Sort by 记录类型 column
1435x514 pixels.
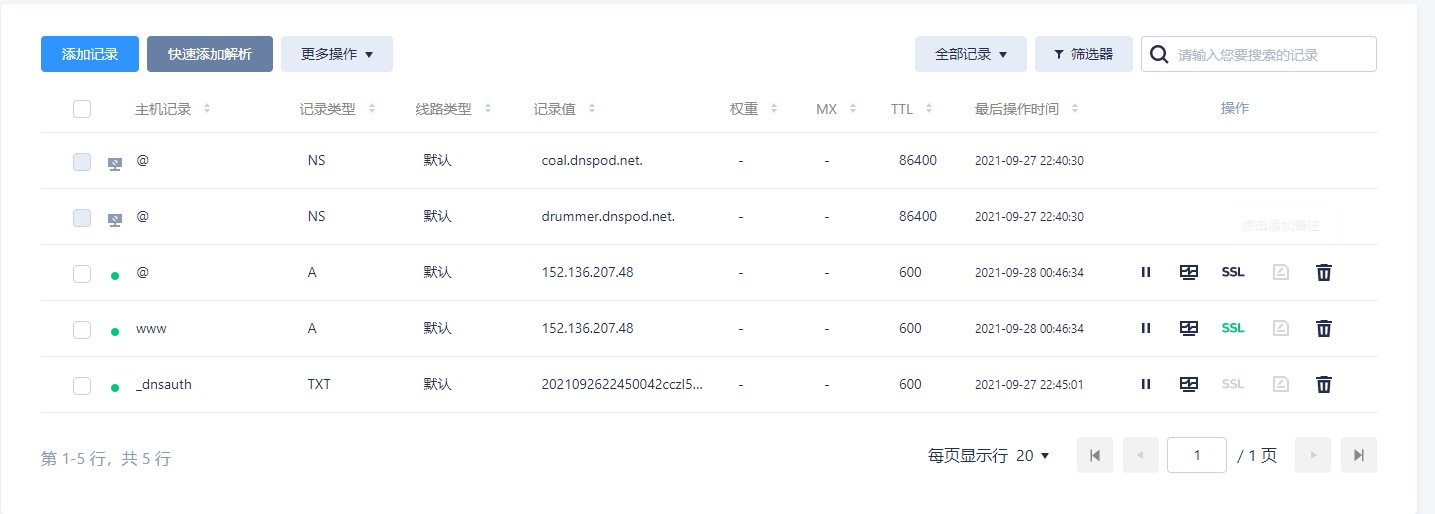(x=372, y=109)
